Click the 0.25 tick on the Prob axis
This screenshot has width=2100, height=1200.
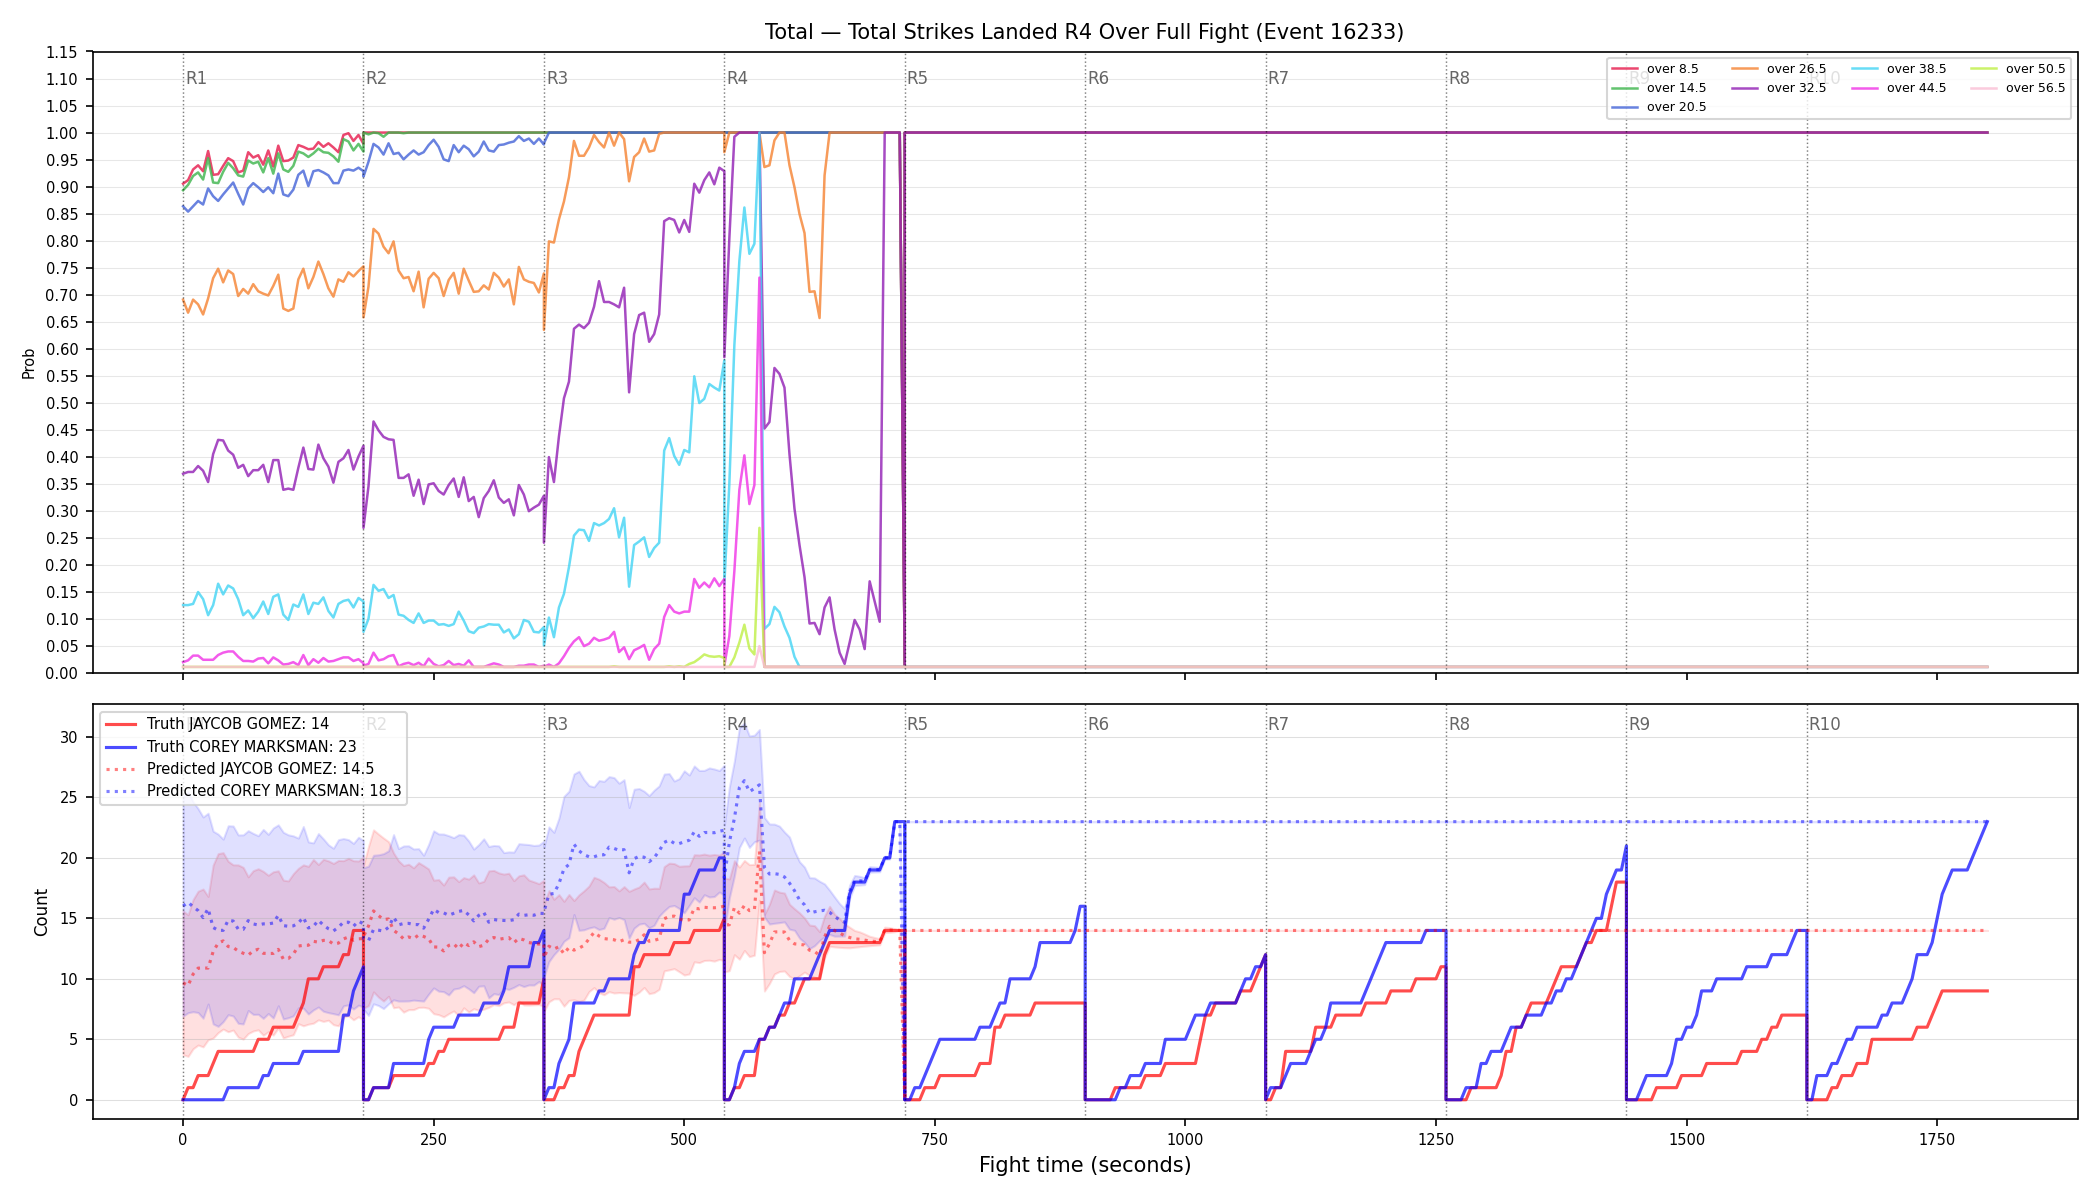point(61,538)
